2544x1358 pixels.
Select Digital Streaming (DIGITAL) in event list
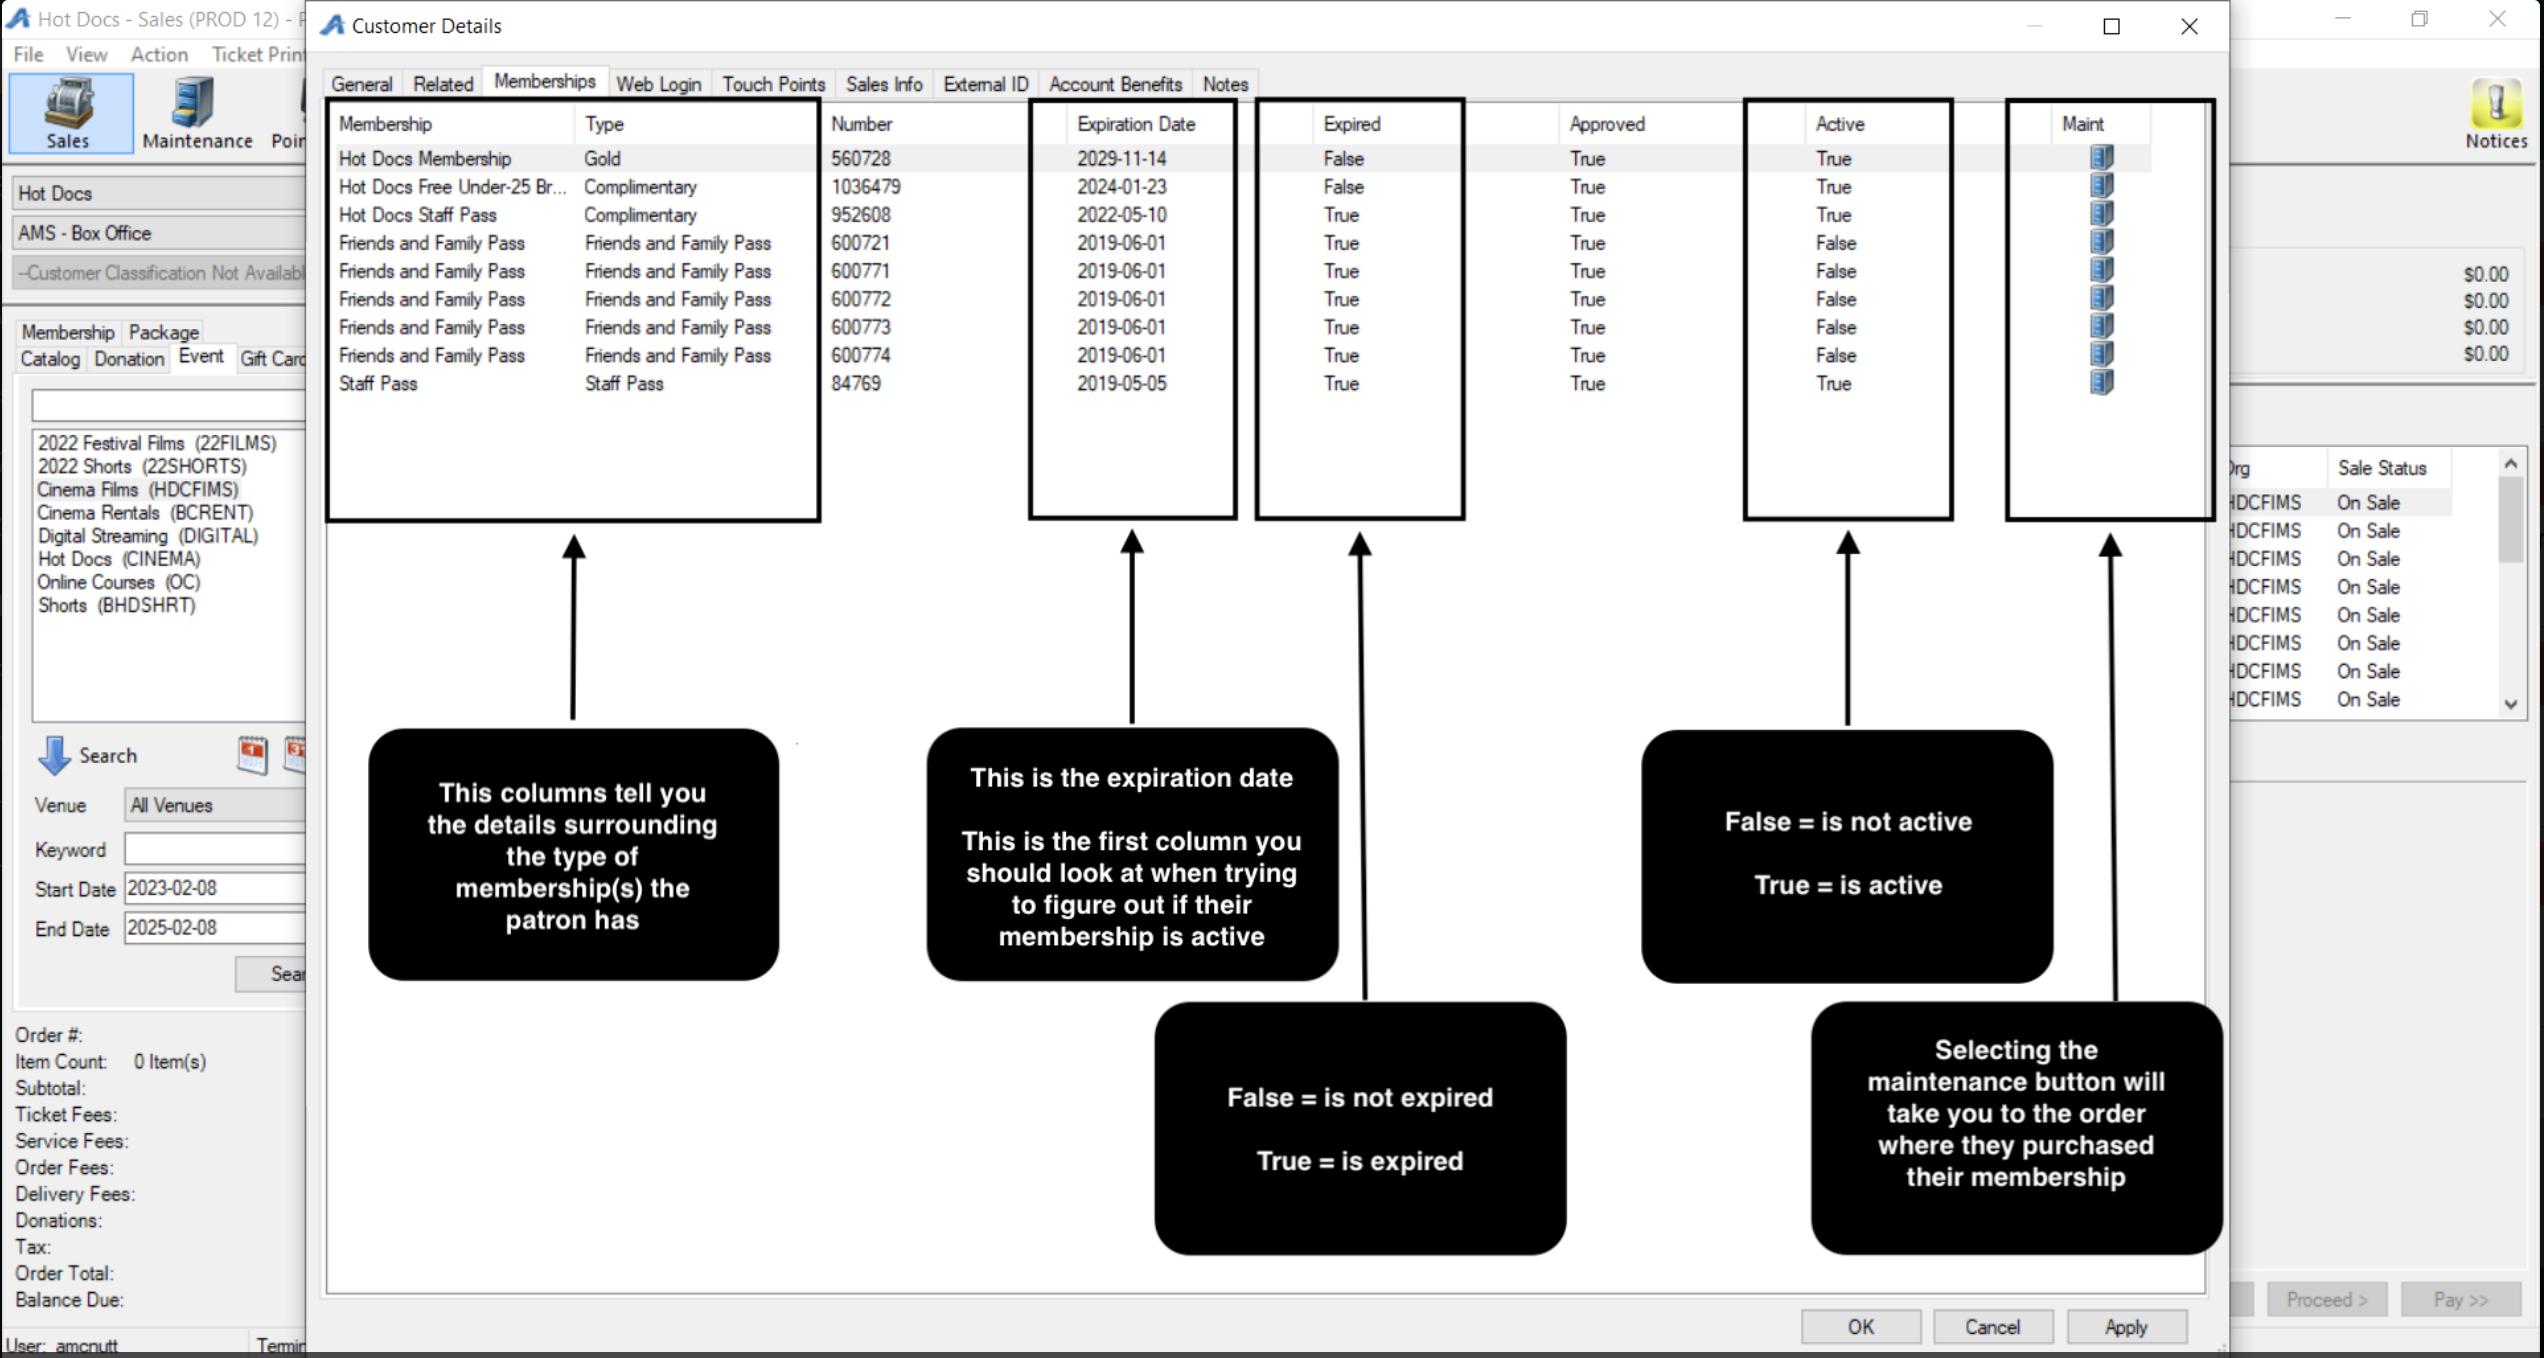coord(148,536)
